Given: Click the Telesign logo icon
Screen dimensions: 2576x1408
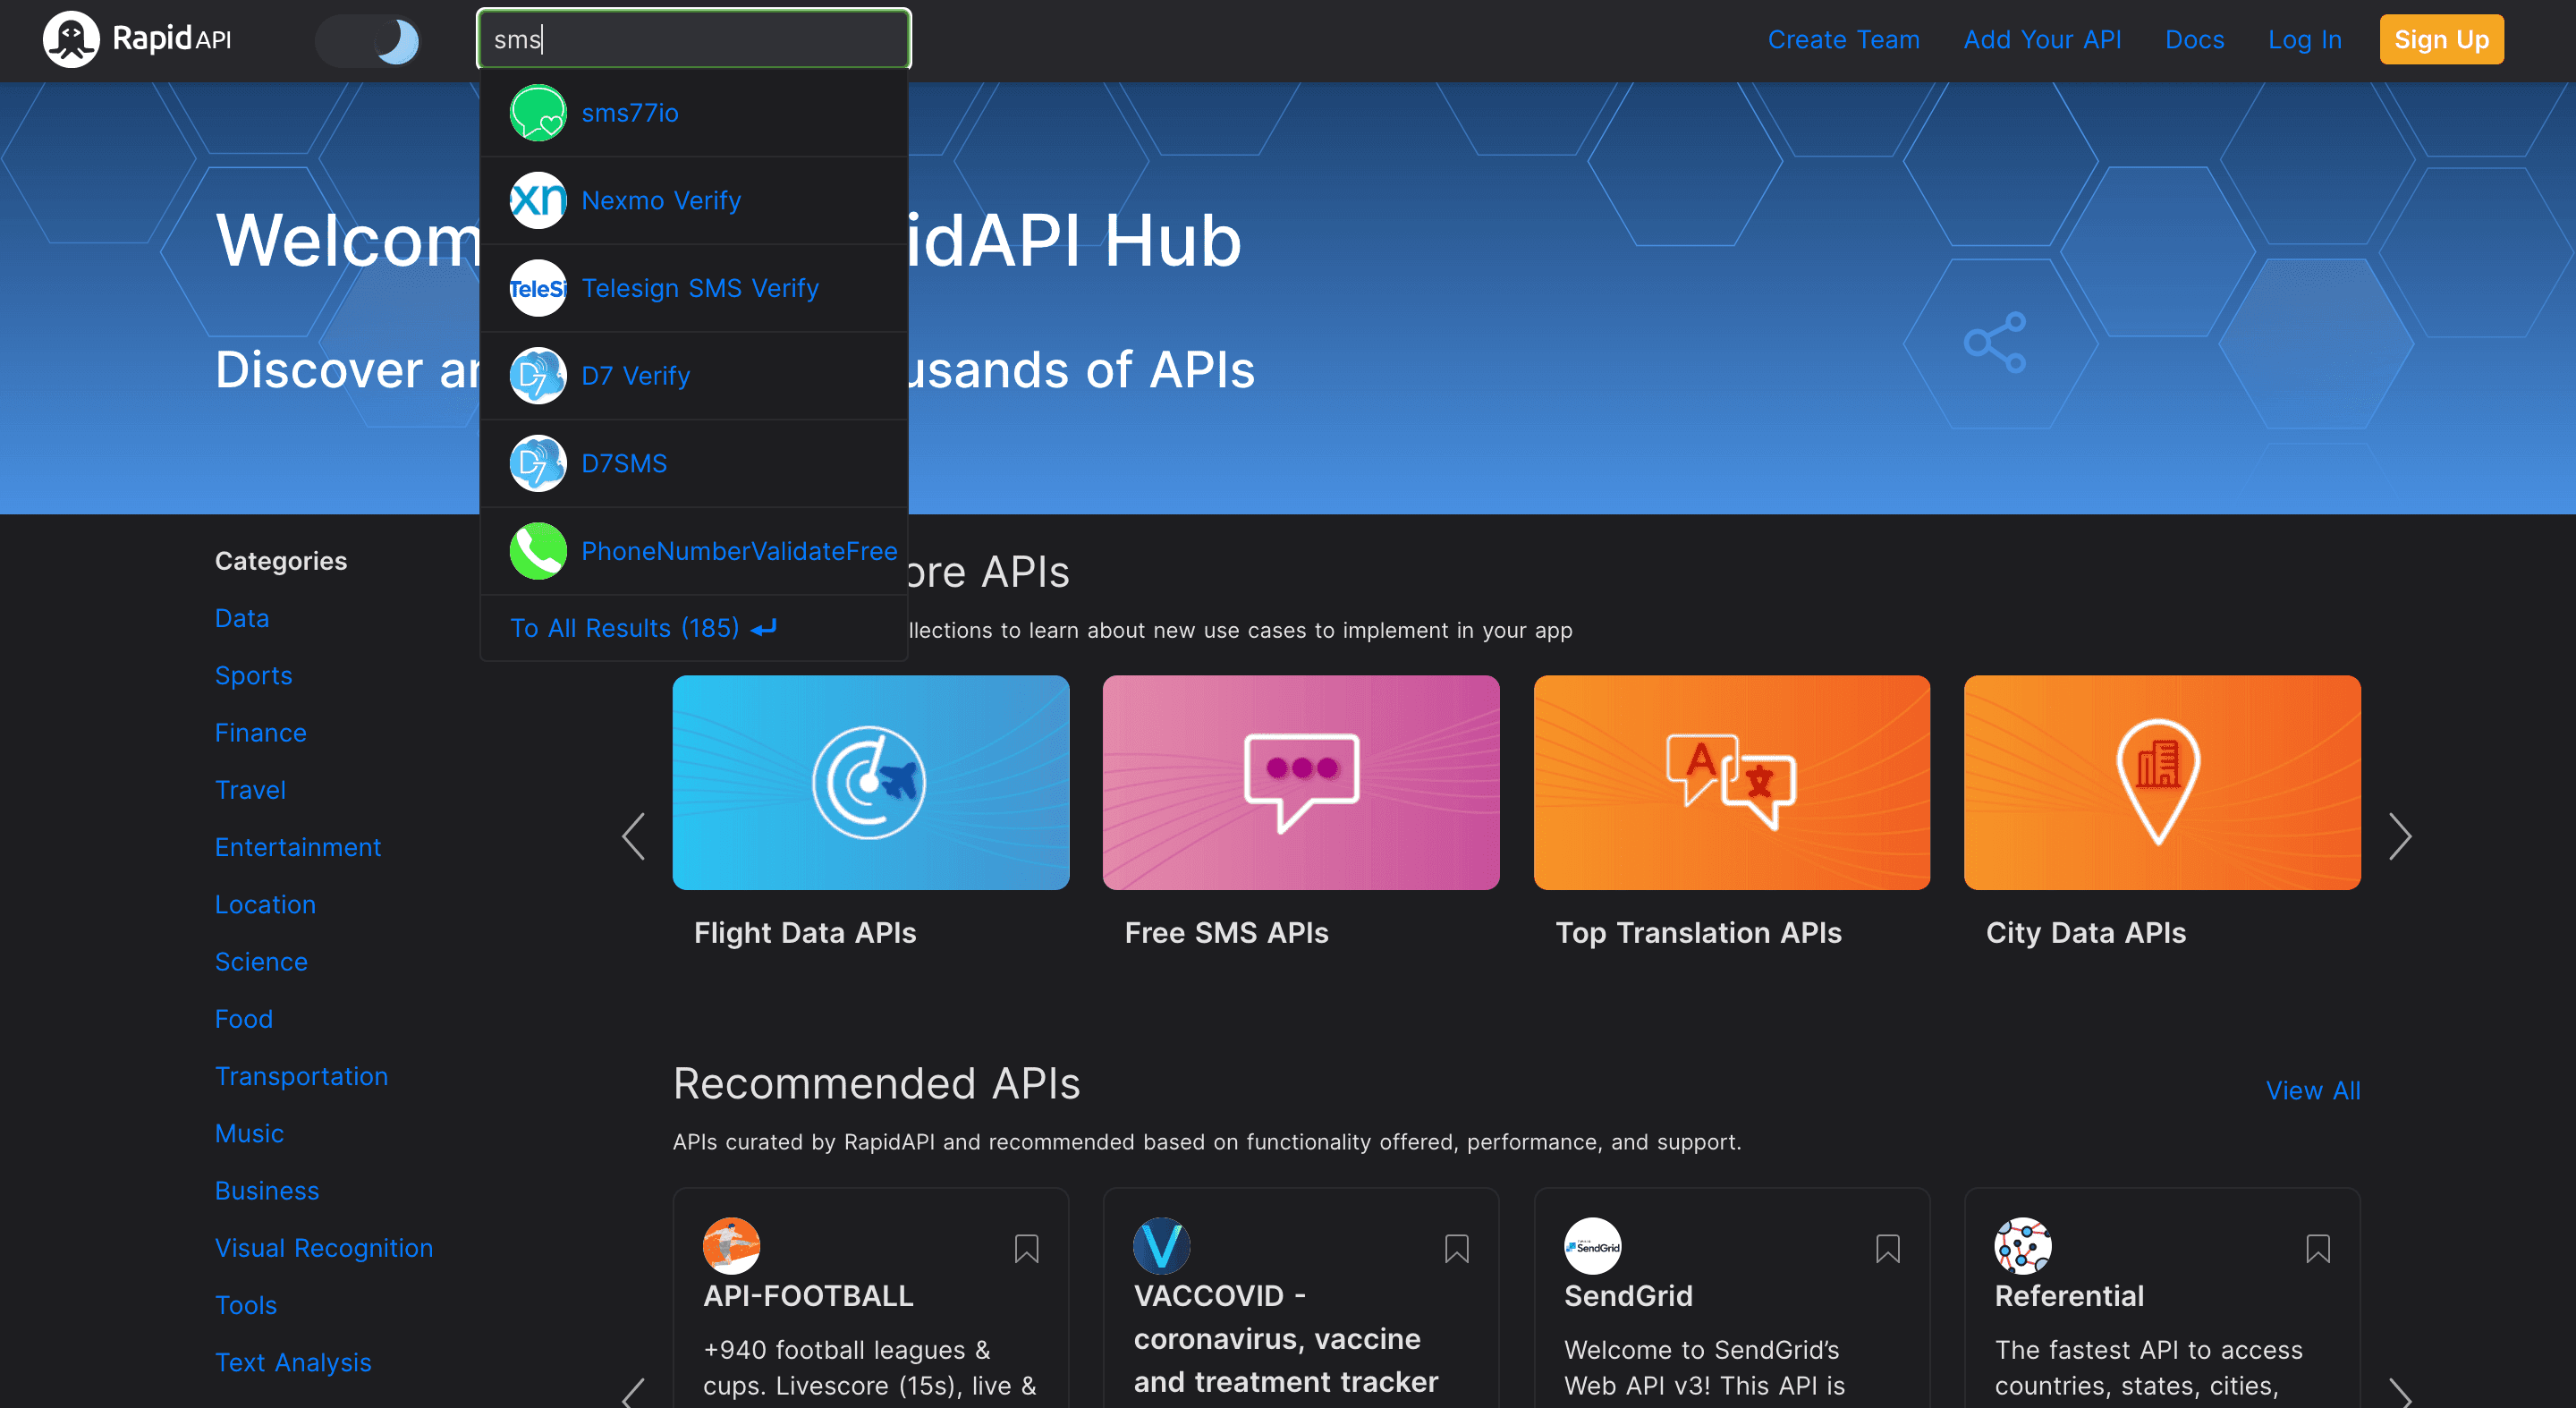Looking at the screenshot, I should point(538,288).
